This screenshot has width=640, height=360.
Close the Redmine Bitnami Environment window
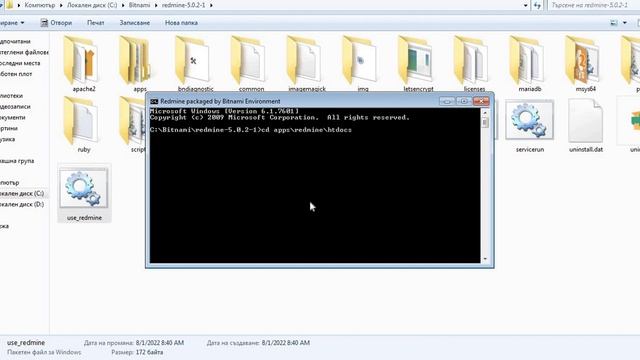coord(481,101)
